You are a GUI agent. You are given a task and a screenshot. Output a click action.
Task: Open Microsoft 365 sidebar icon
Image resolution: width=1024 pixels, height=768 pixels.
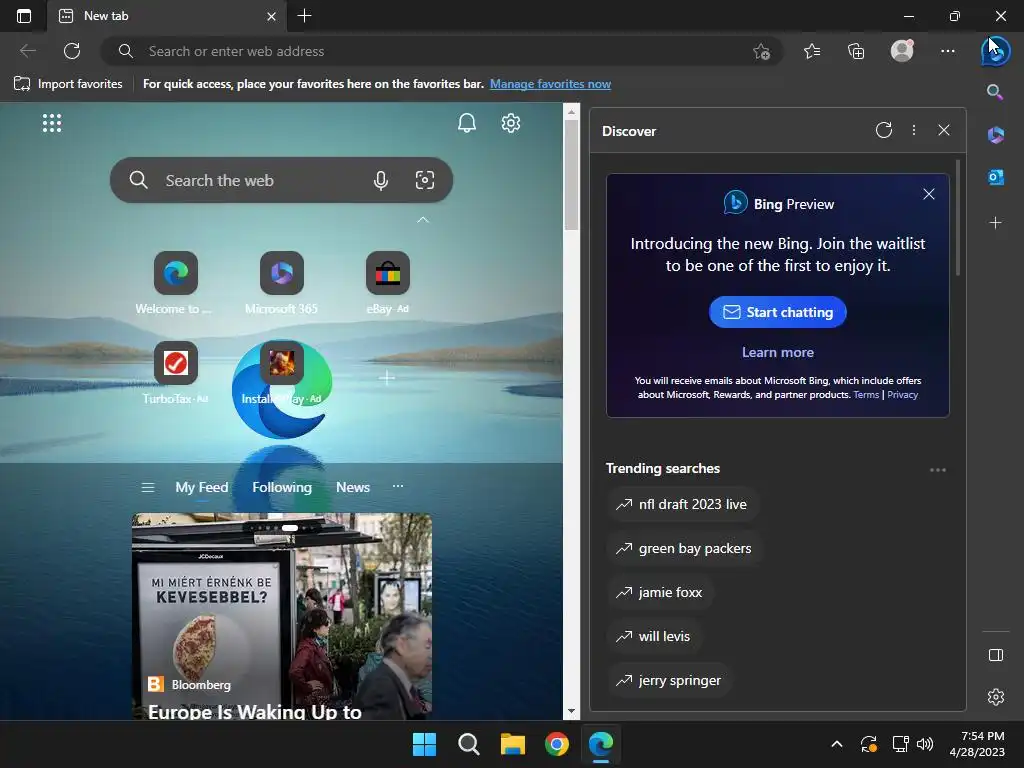click(x=995, y=135)
